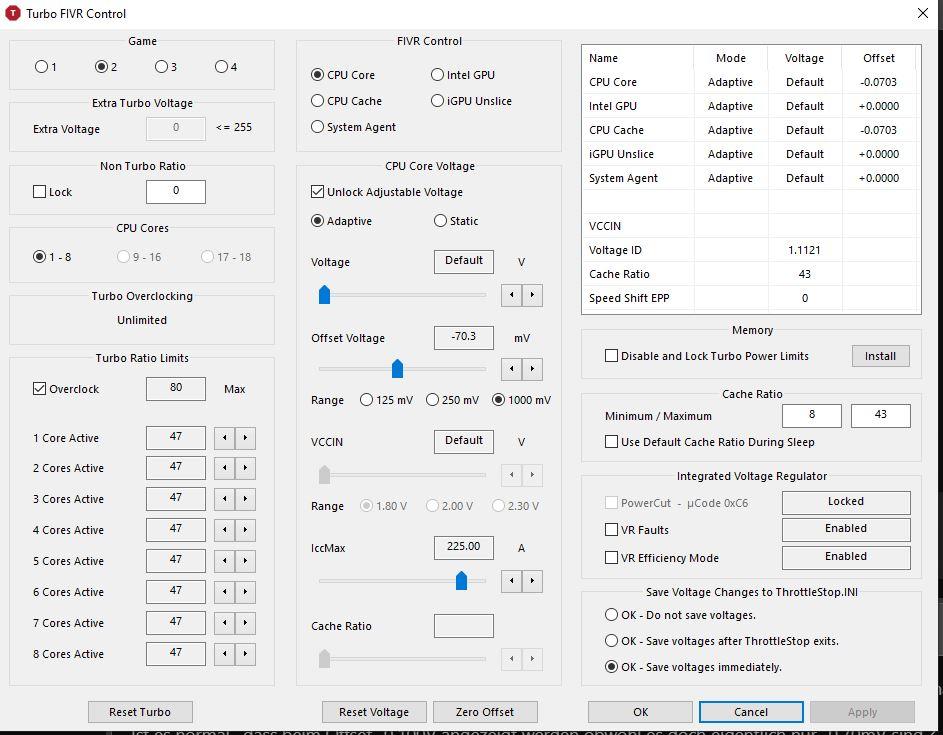Click the Cache Ratio Minimum field showing 8
This screenshot has height=735, width=943.
point(812,416)
